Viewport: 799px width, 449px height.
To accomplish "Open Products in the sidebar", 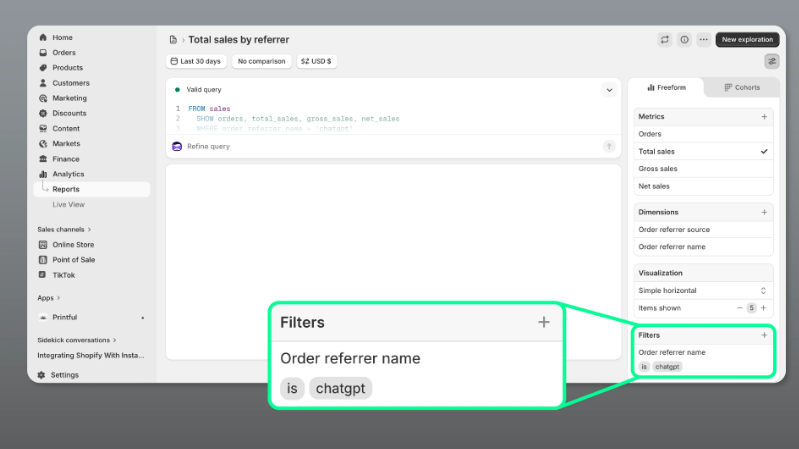I will pos(68,68).
